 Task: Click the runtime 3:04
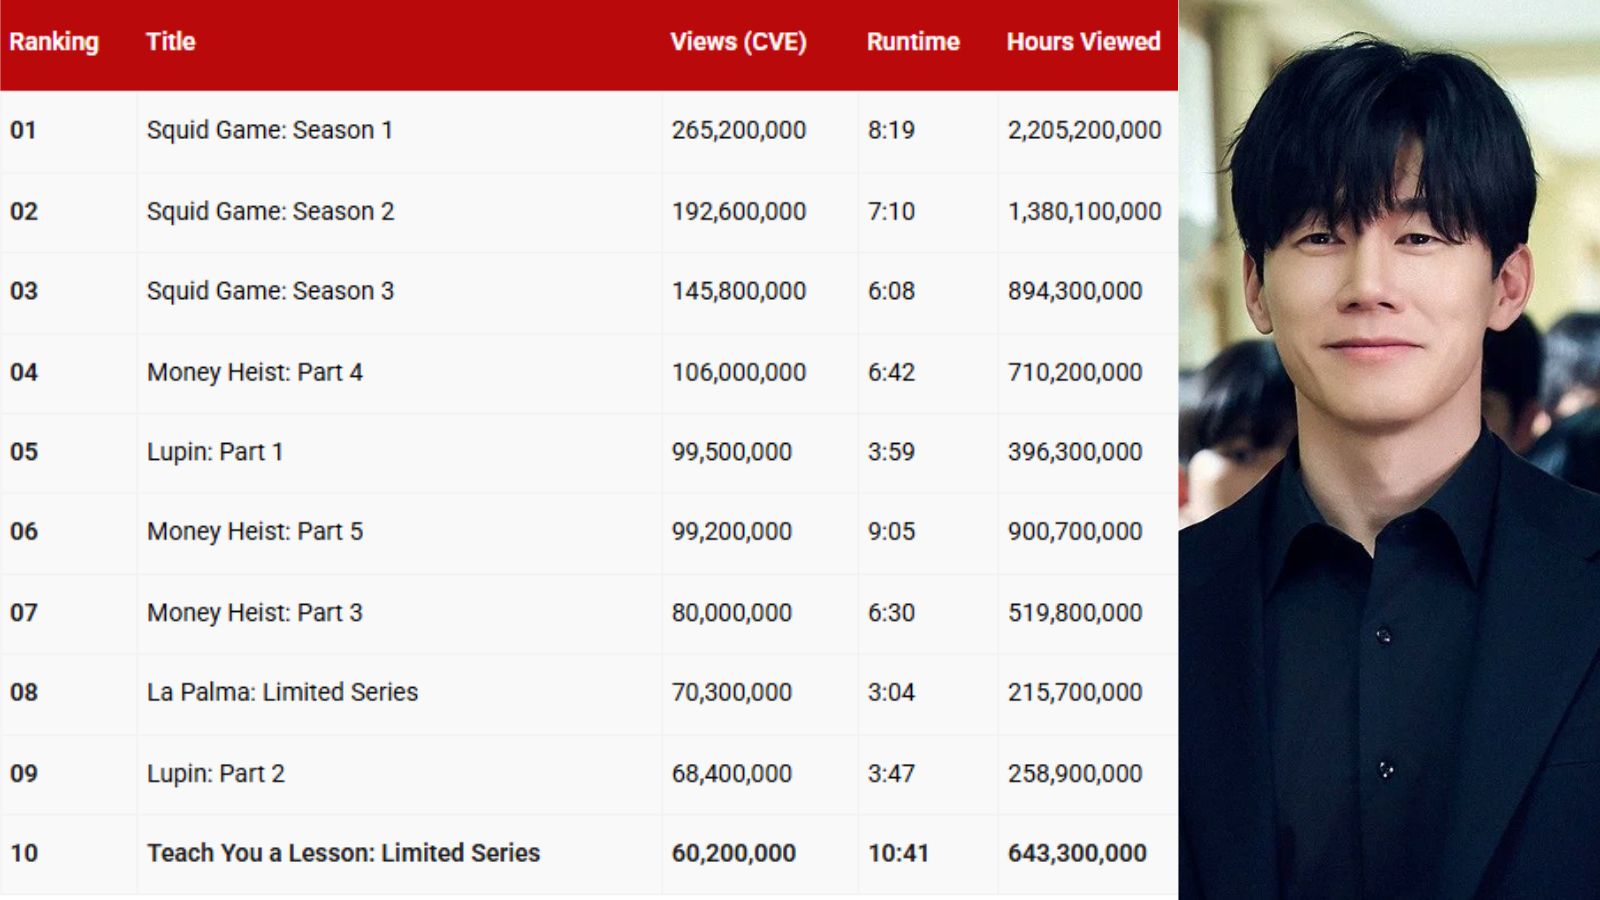point(891,692)
